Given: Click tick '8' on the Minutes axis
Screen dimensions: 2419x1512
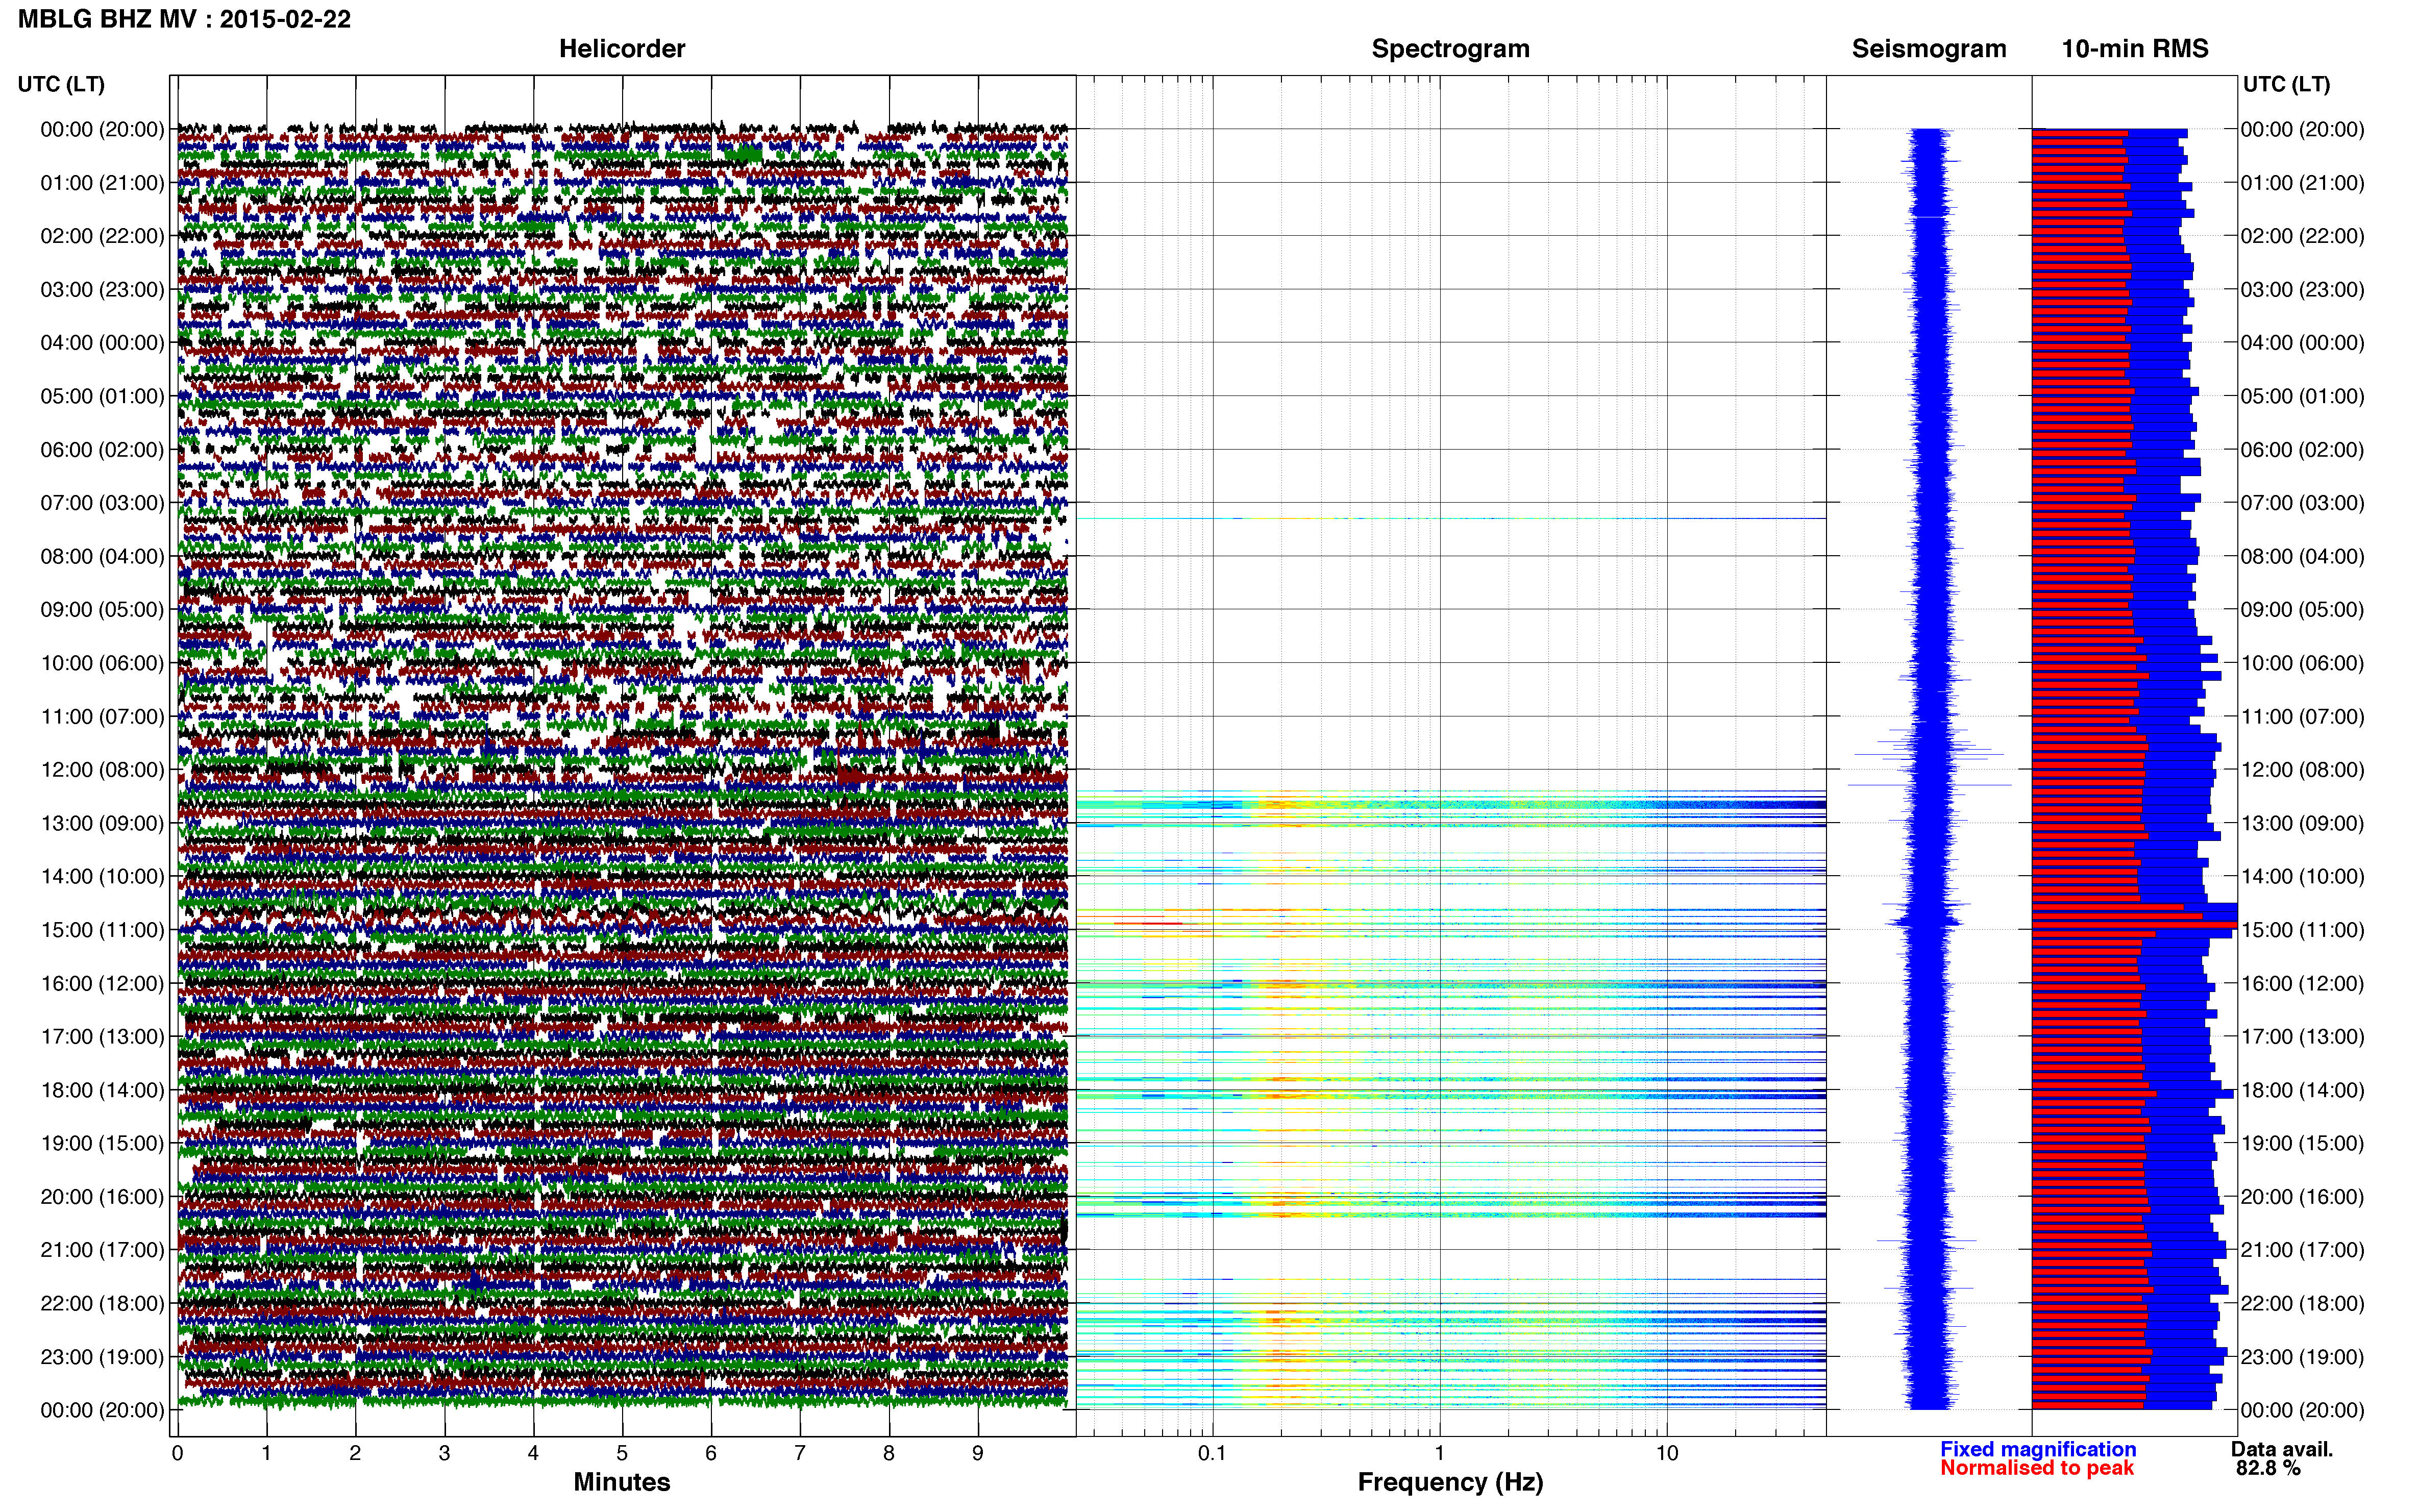Looking at the screenshot, I should [x=889, y=1453].
